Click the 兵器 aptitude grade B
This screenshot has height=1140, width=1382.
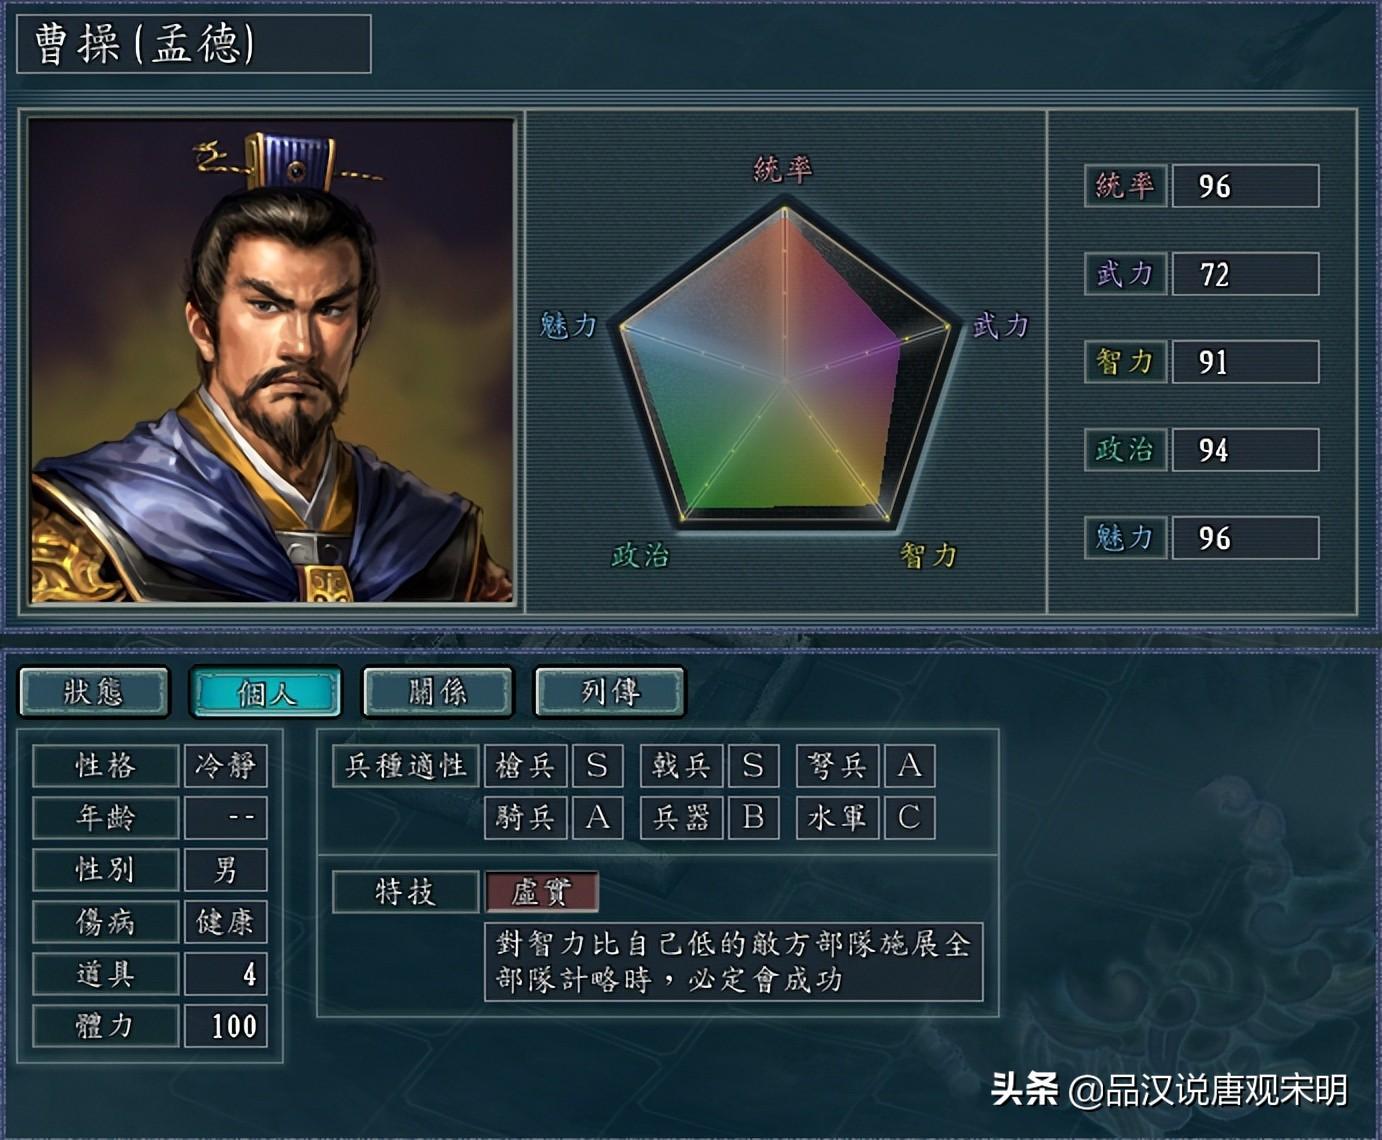[753, 818]
